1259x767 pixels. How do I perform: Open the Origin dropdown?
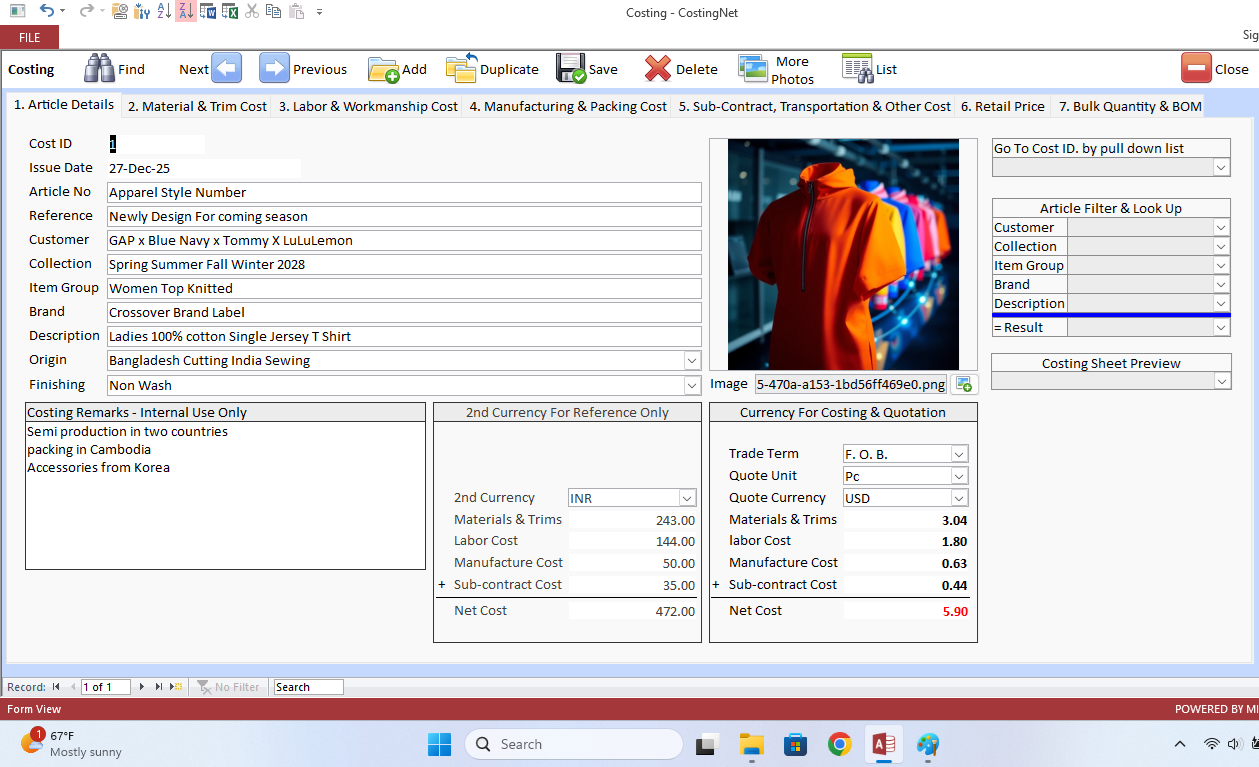692,360
